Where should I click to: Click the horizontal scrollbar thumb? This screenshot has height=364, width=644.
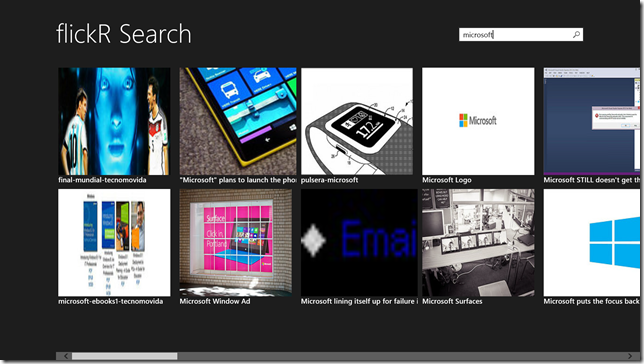124,356
